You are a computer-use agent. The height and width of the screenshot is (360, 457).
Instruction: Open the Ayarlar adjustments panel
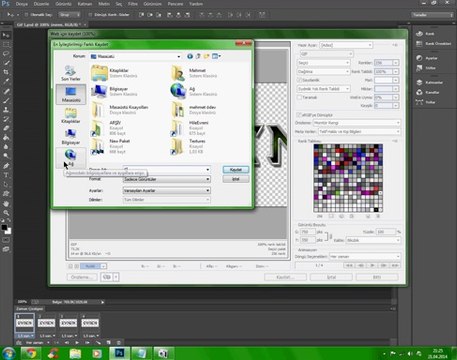pos(419,58)
